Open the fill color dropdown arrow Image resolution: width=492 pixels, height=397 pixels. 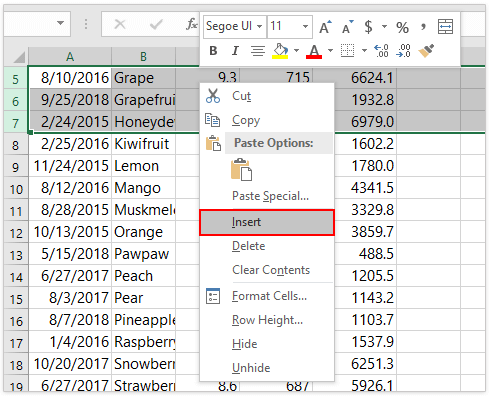296,51
